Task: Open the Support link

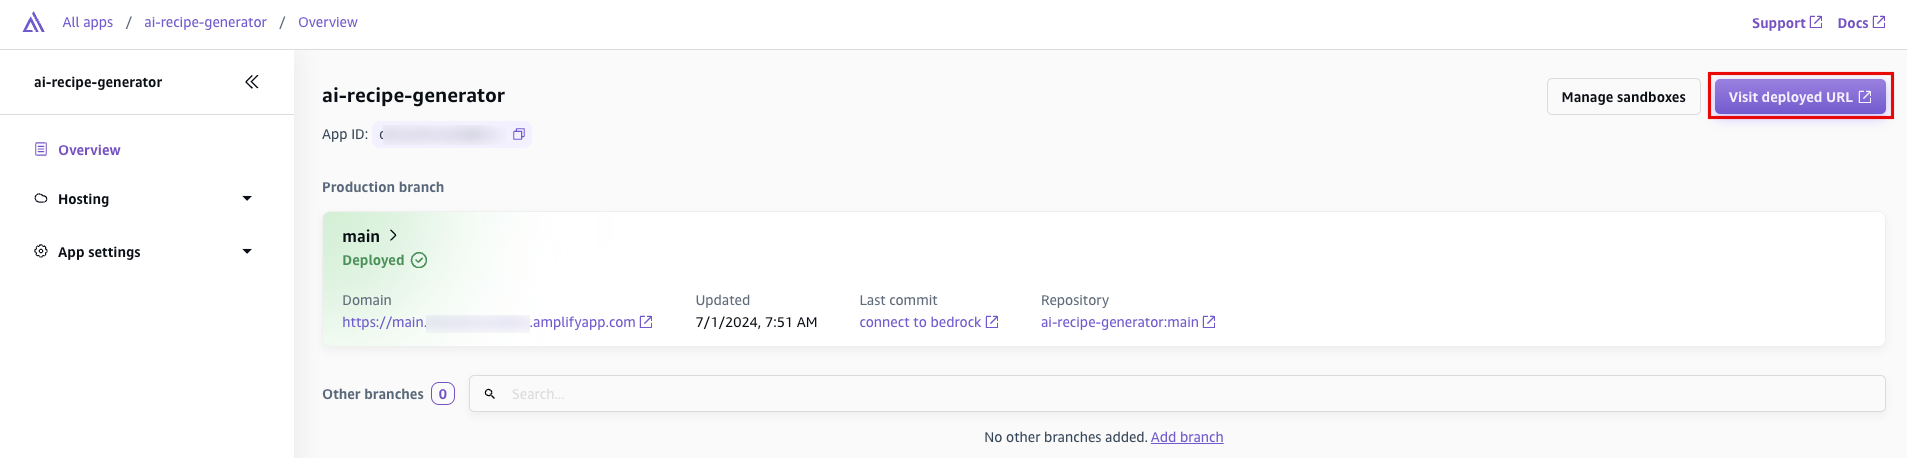Action: [1786, 23]
